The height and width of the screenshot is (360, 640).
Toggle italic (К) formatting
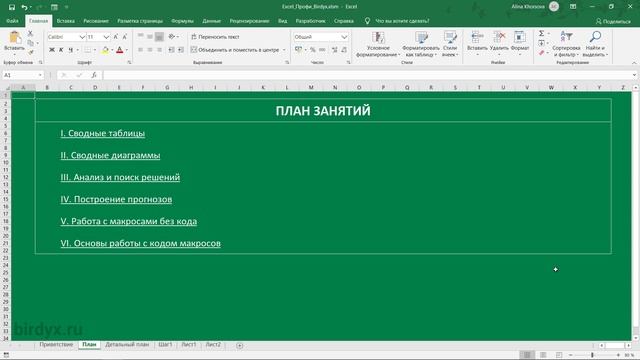click(61, 50)
